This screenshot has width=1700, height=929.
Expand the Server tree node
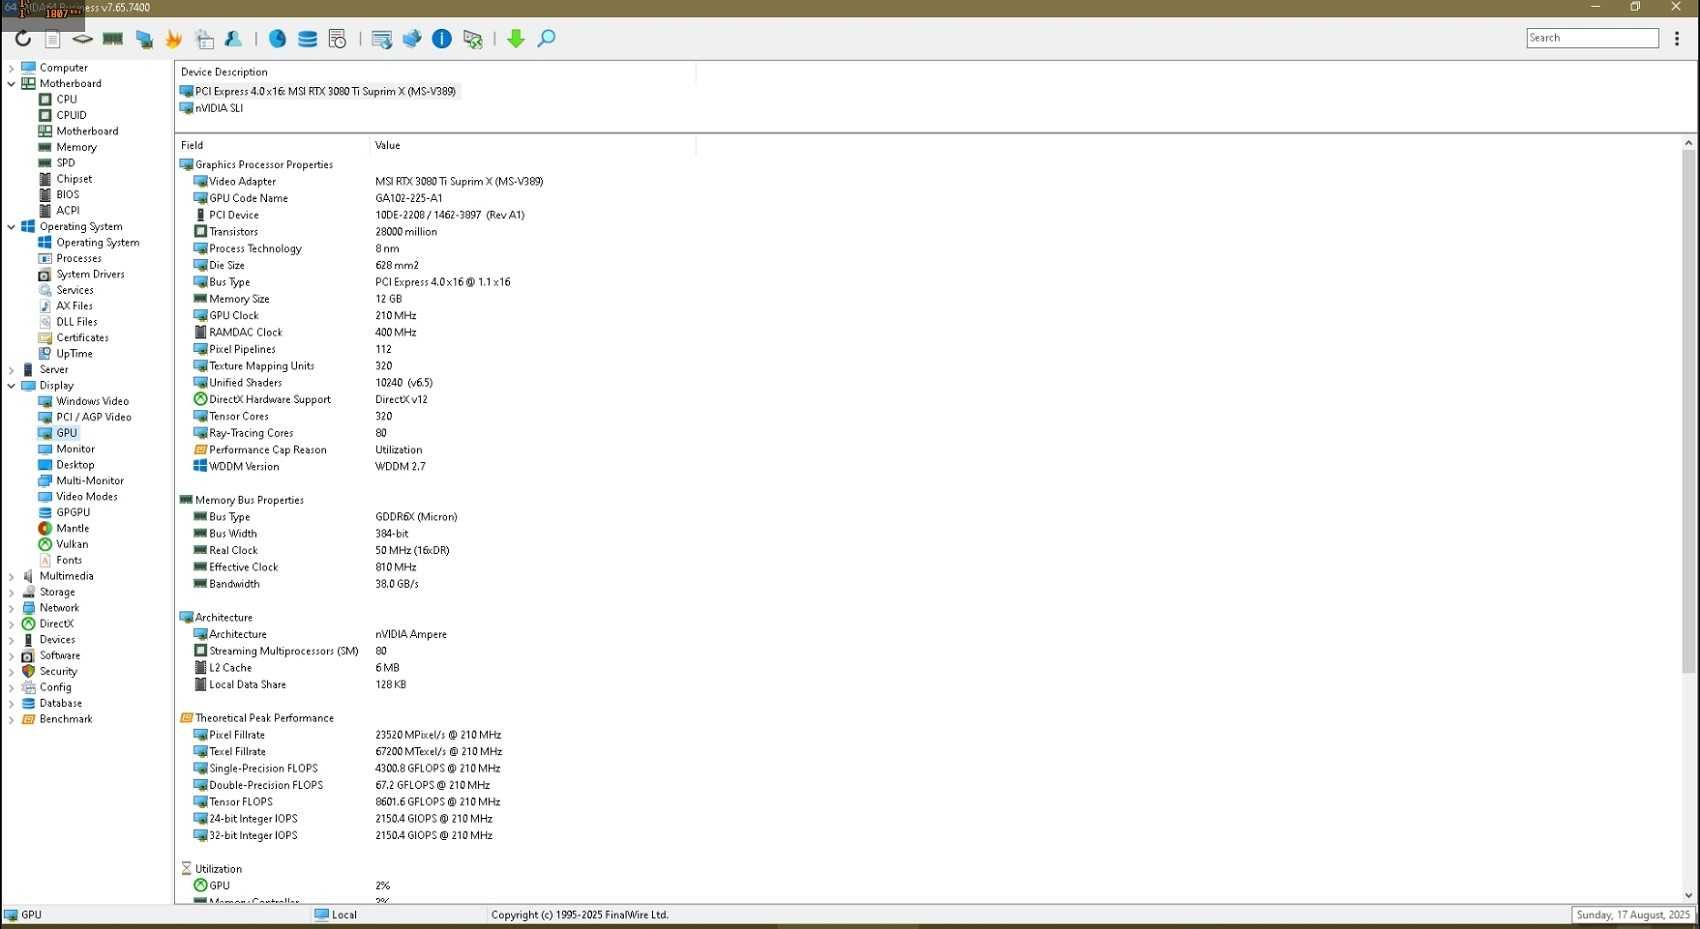click(11, 370)
